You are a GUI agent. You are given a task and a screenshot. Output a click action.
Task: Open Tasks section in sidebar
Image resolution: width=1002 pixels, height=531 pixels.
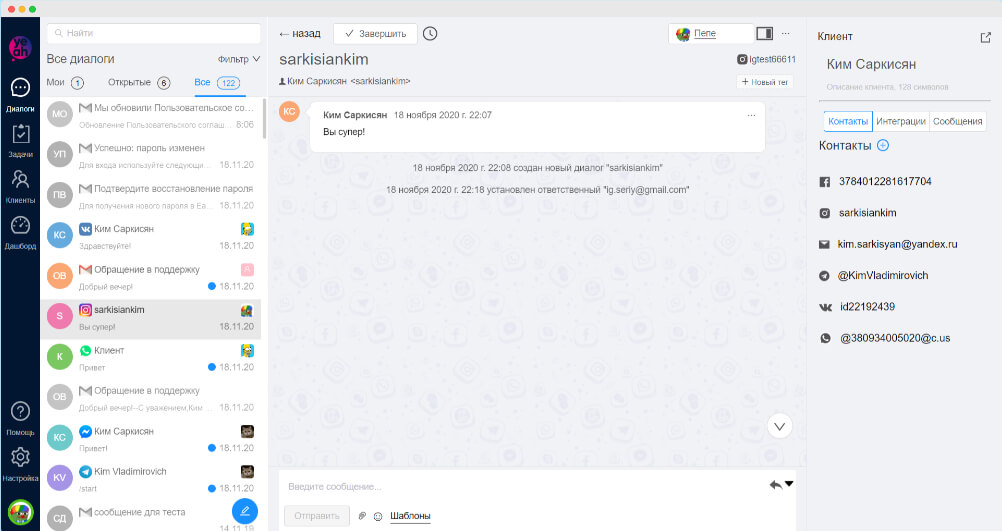(20, 141)
